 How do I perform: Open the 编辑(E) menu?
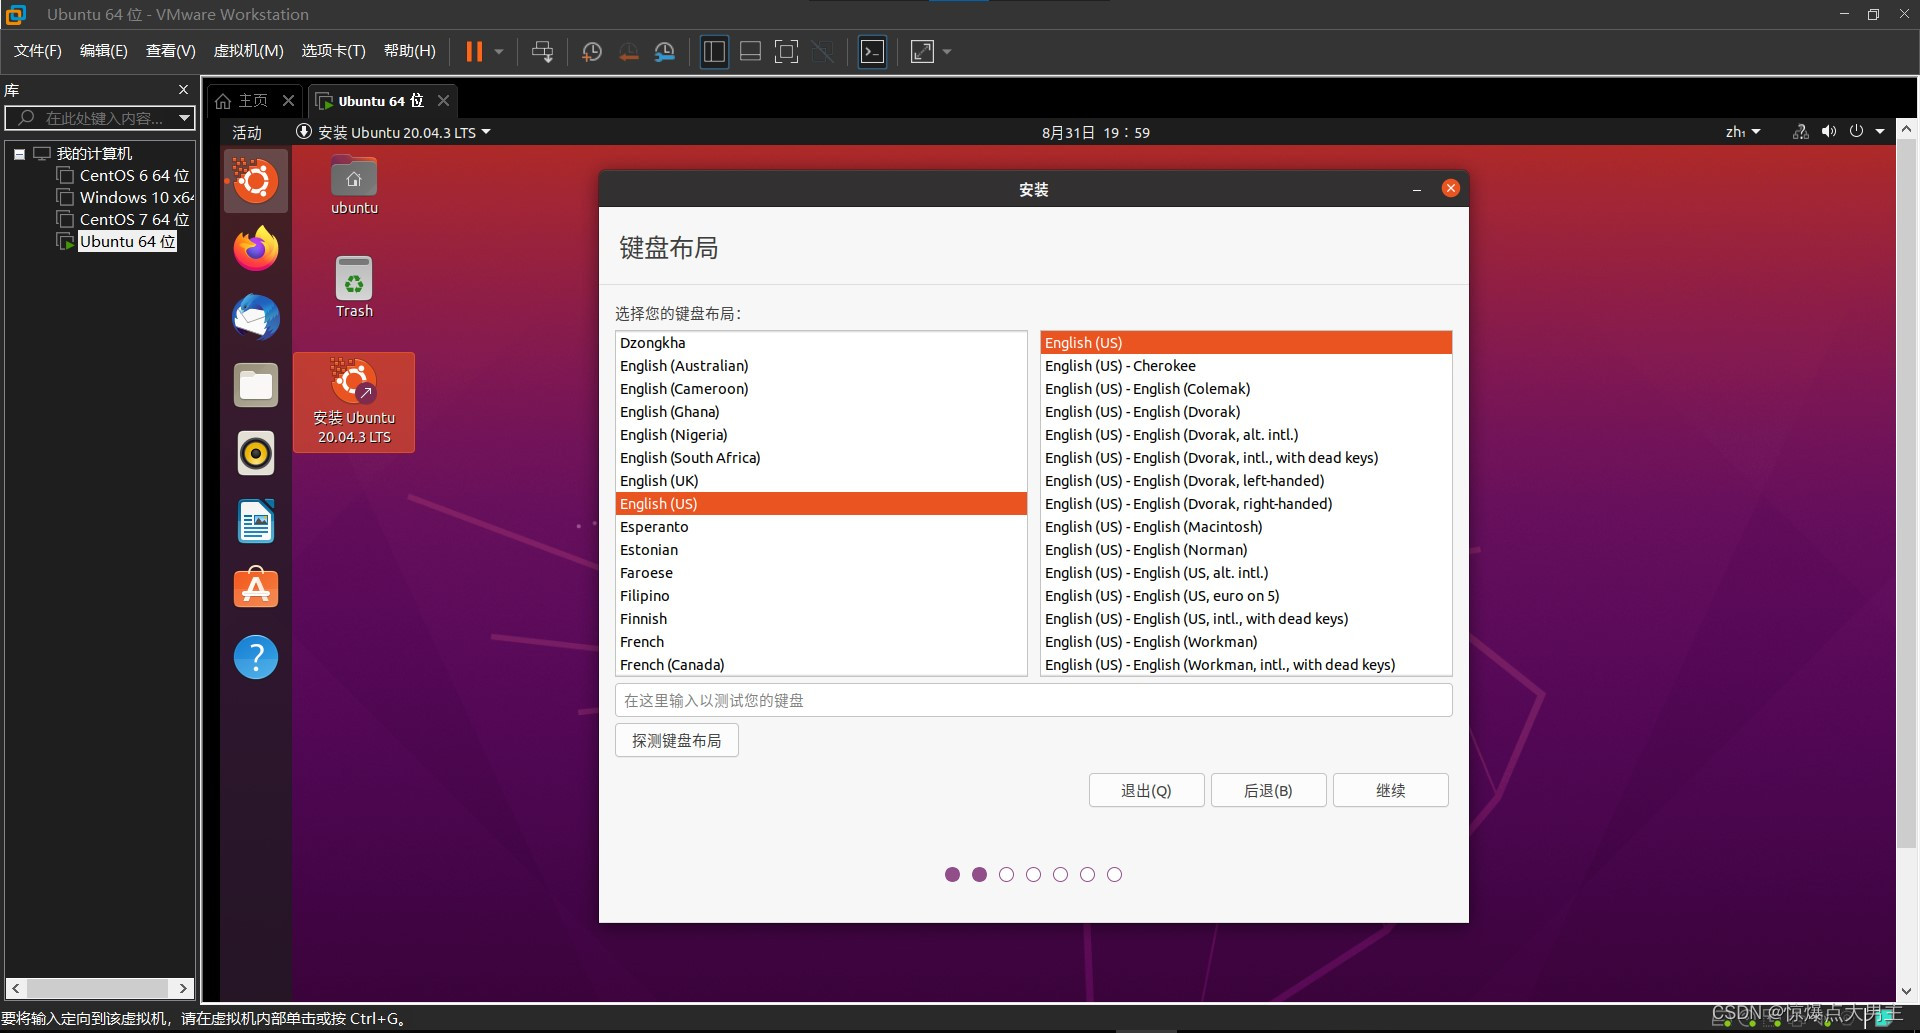click(x=103, y=51)
